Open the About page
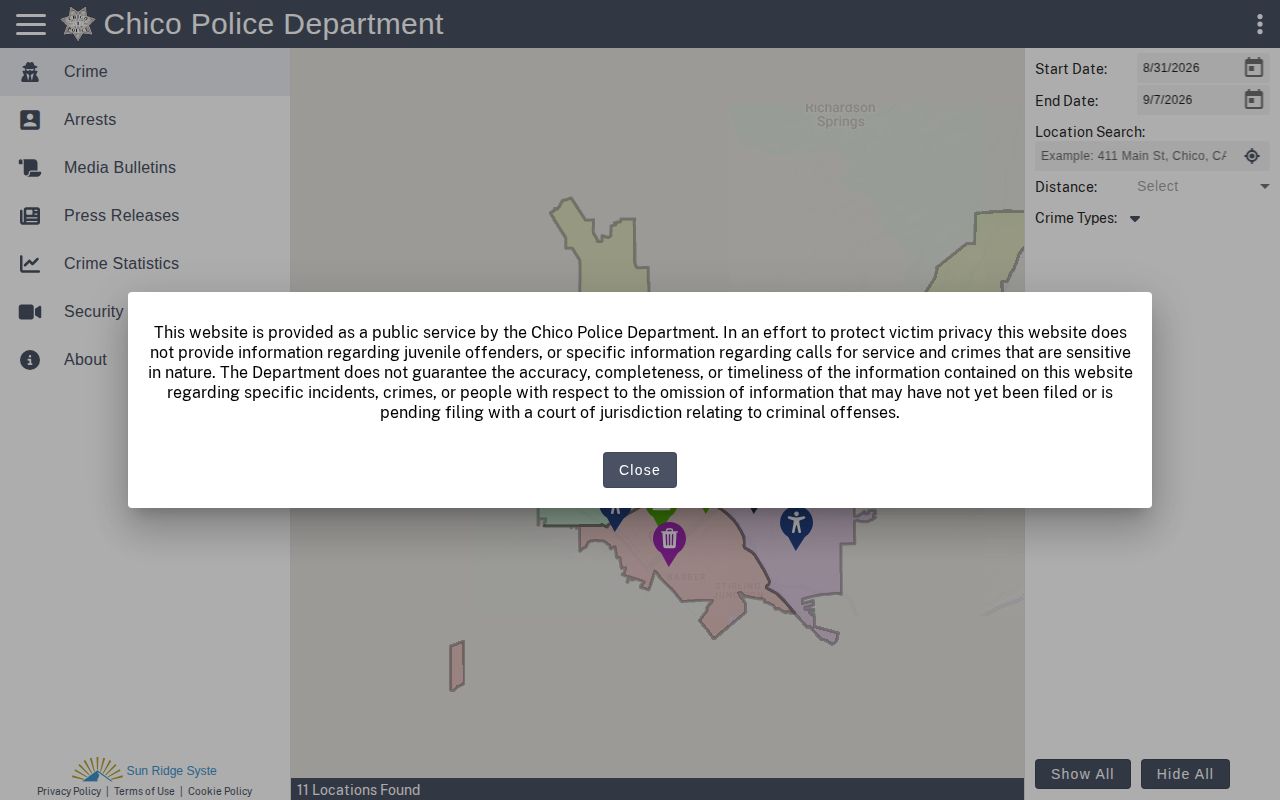Screen dimensions: 1280x800 [x=145, y=360]
